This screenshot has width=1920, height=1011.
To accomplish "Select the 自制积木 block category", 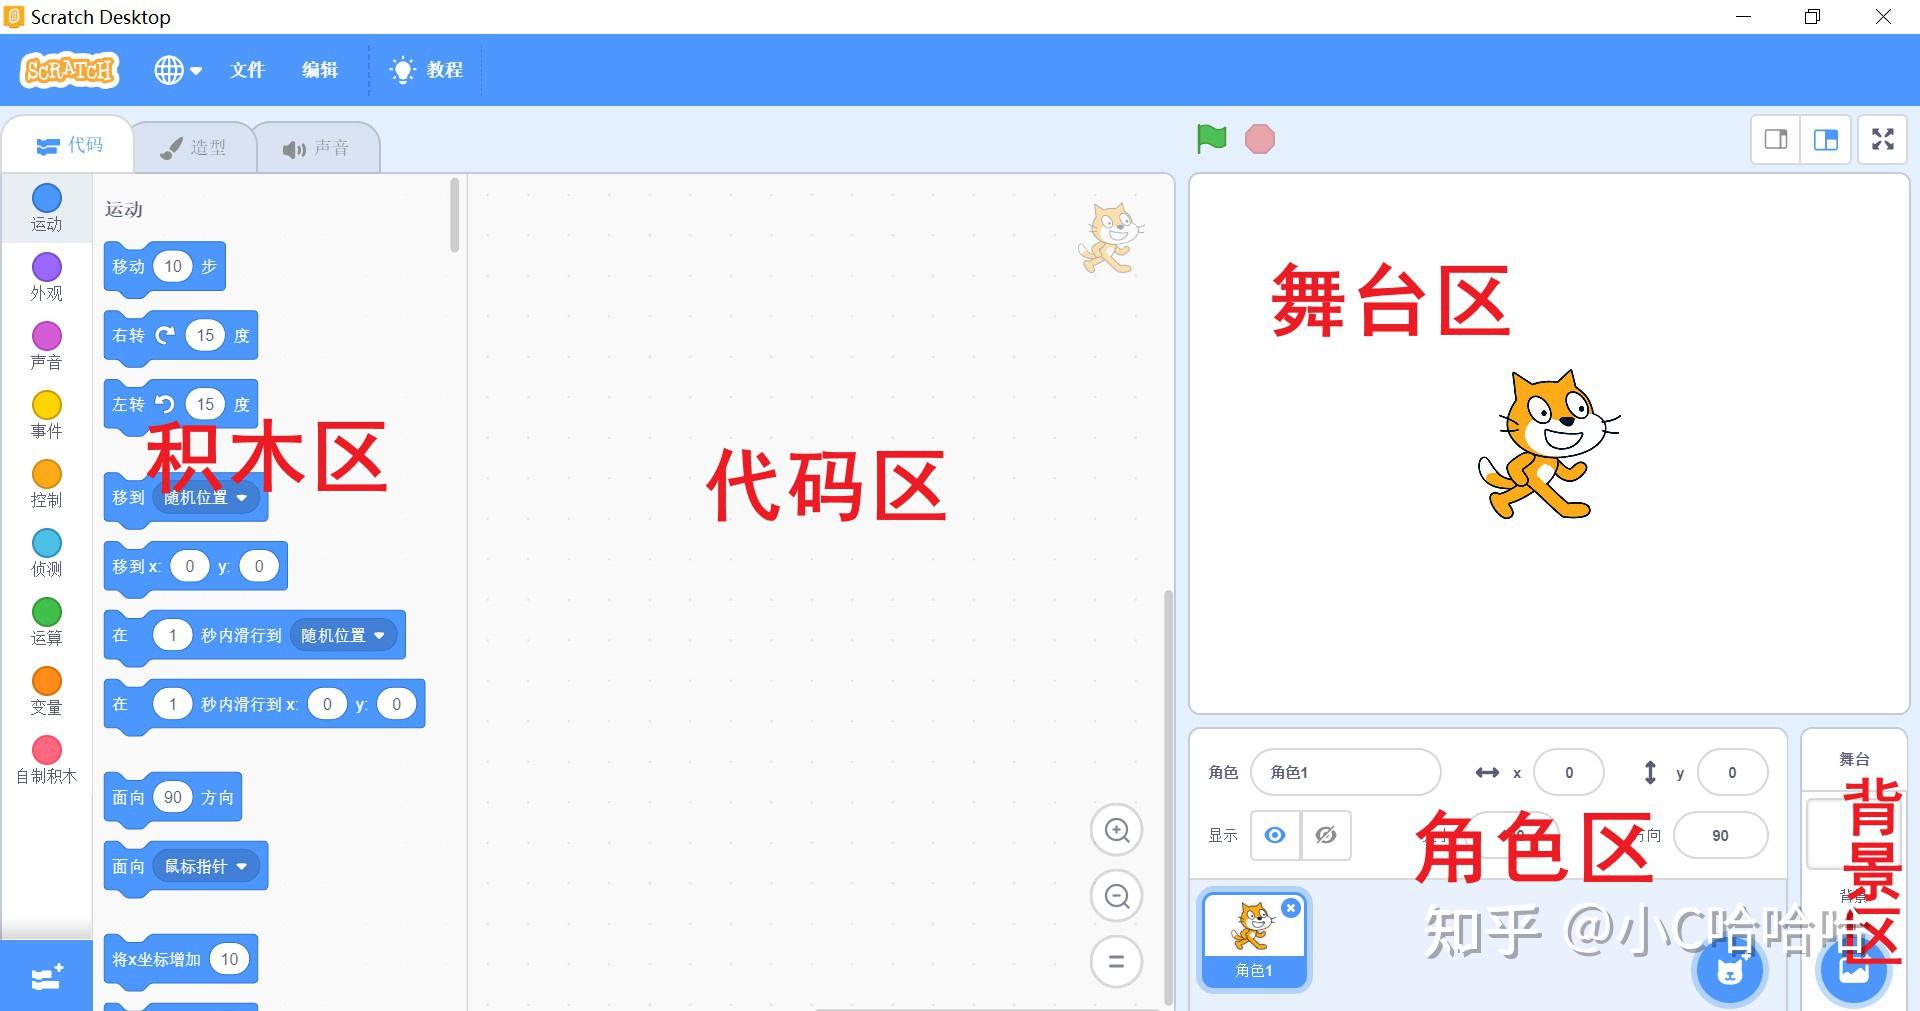I will 47,760.
